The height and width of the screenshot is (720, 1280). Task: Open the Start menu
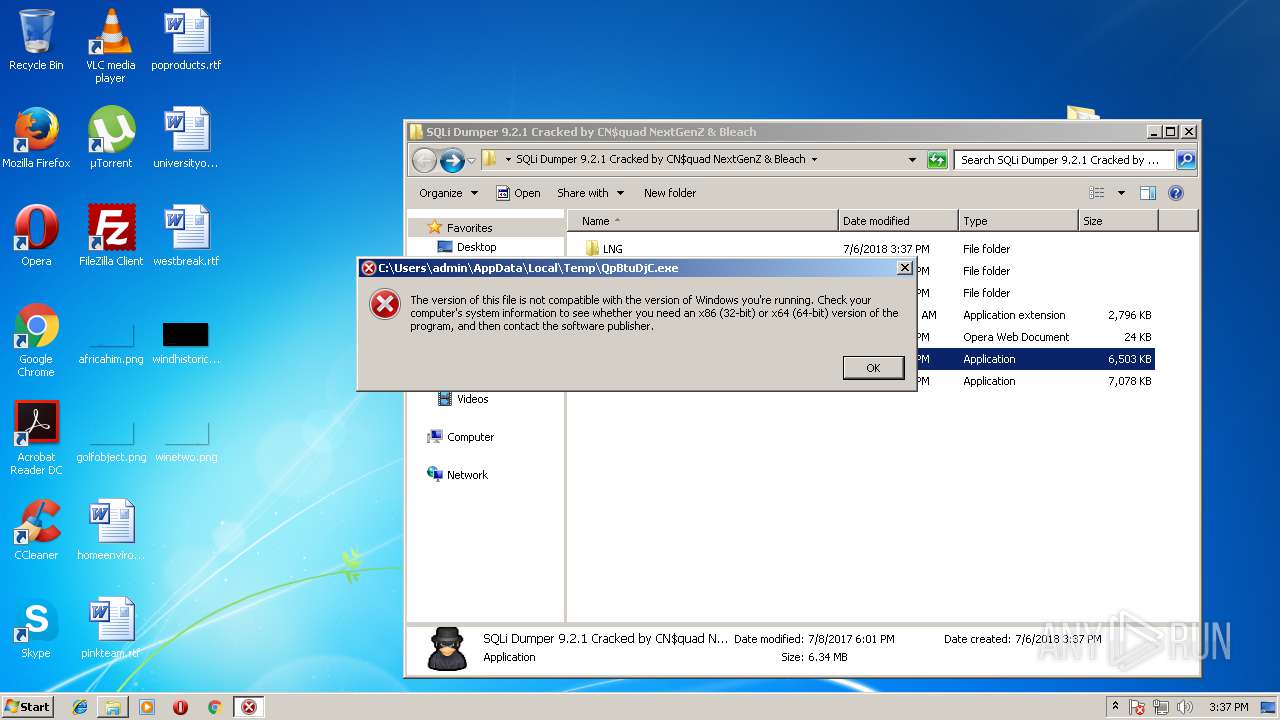point(27,707)
